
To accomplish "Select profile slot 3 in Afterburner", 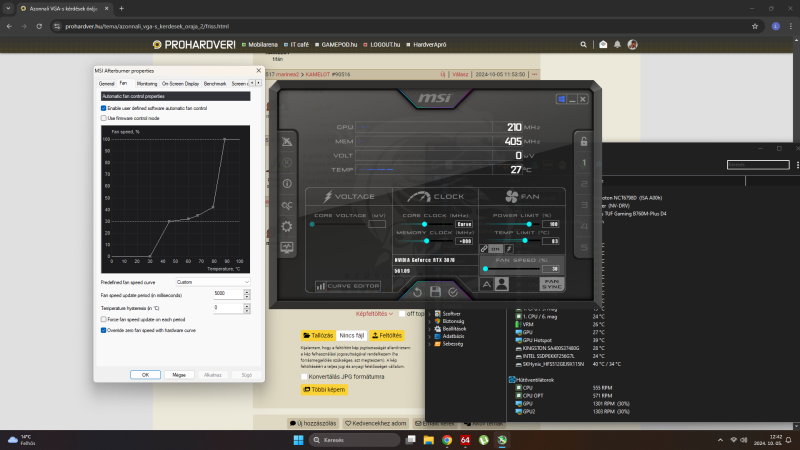I will 584,205.
